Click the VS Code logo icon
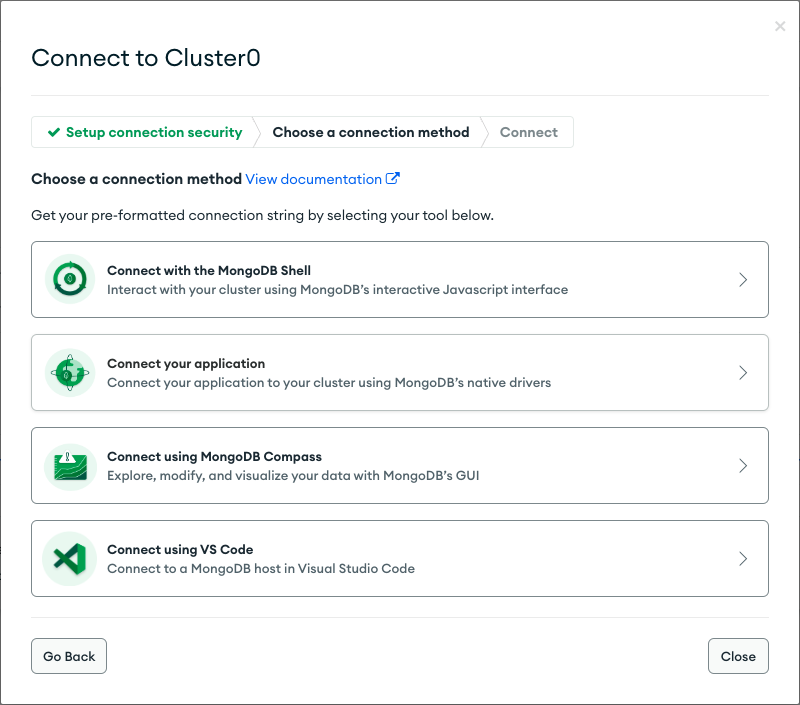Viewport: 800px width, 705px height. pos(70,559)
